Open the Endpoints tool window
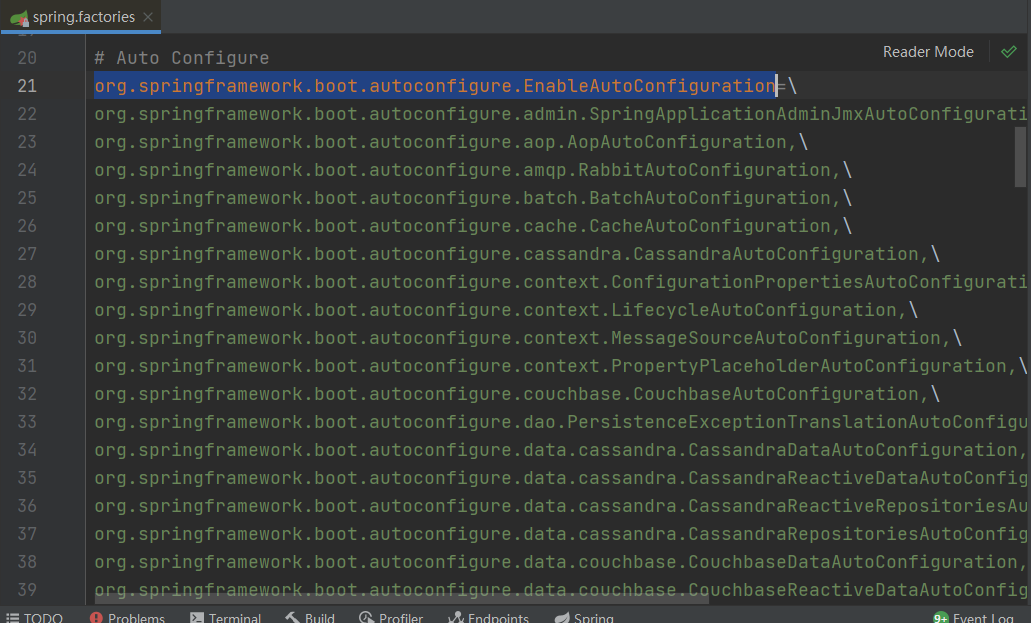Image resolution: width=1031 pixels, height=623 pixels. click(x=489, y=617)
